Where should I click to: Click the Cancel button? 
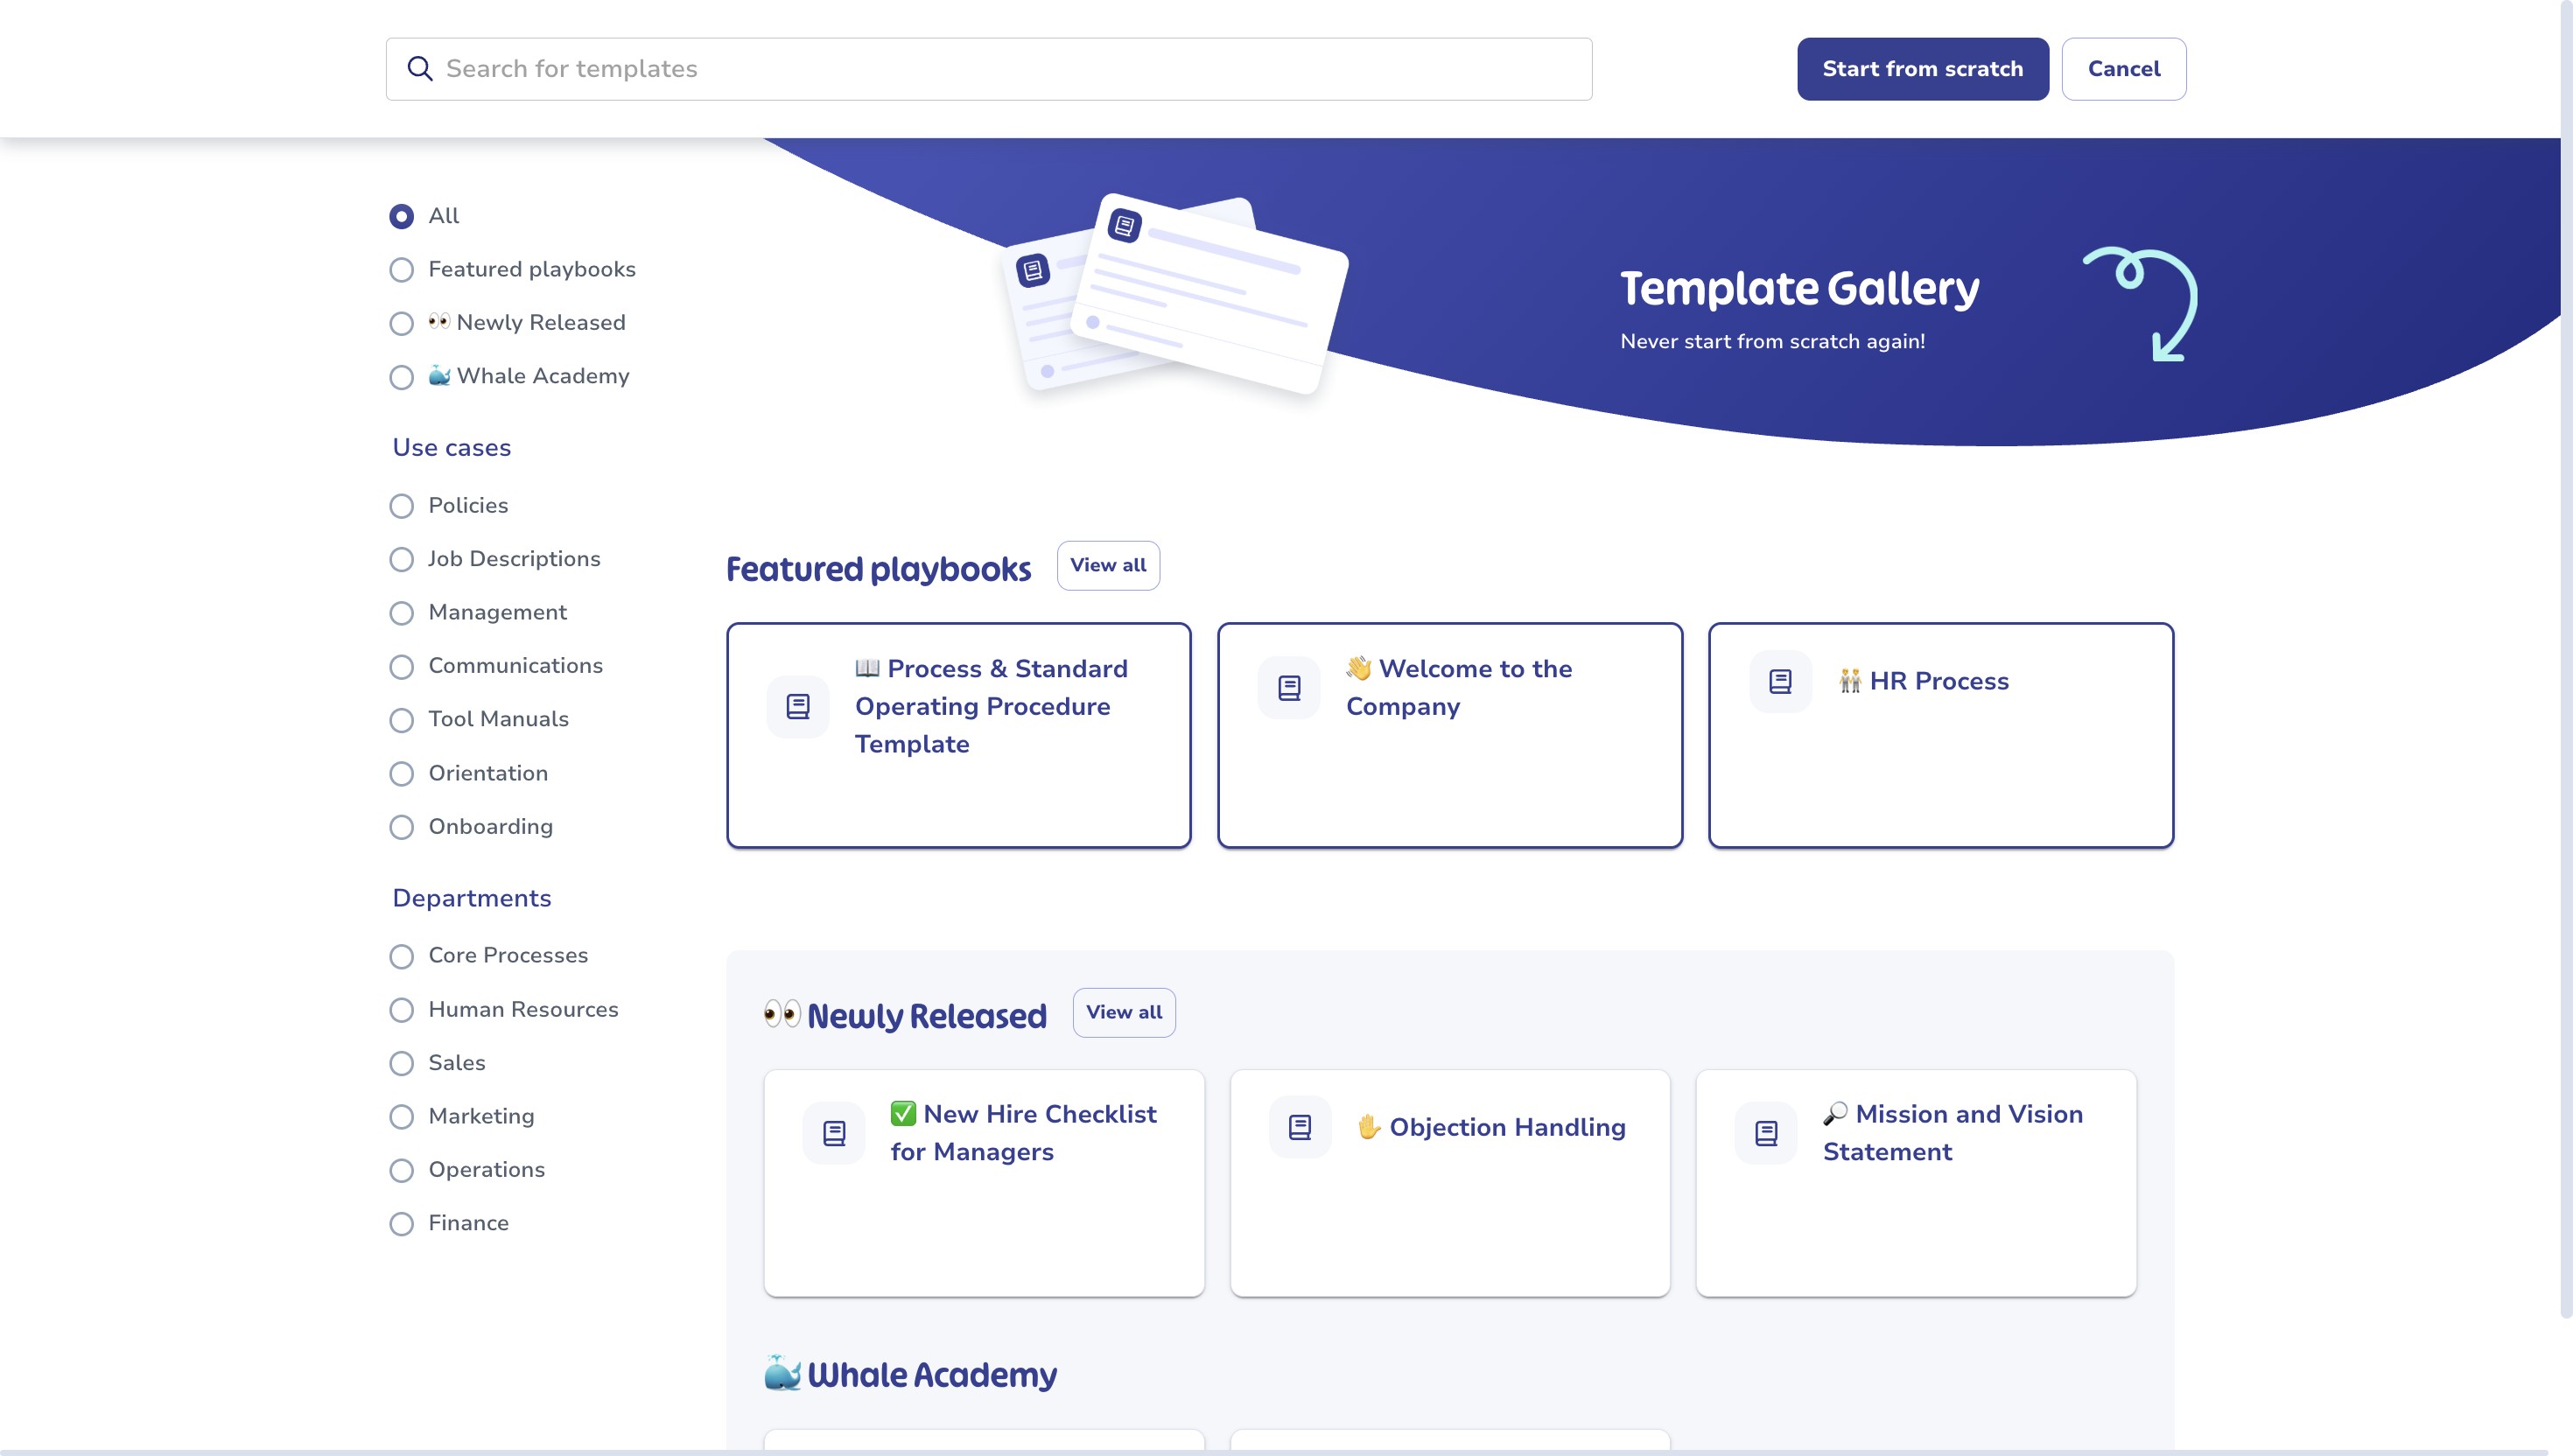click(2123, 68)
